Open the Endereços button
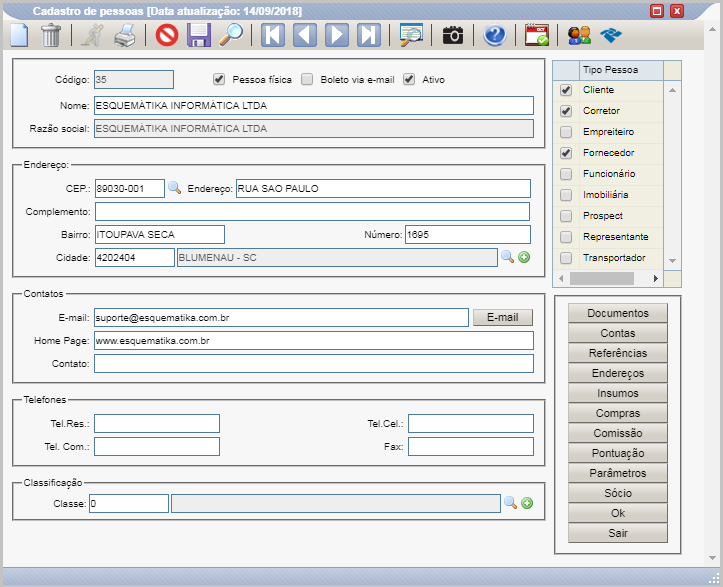 618,373
